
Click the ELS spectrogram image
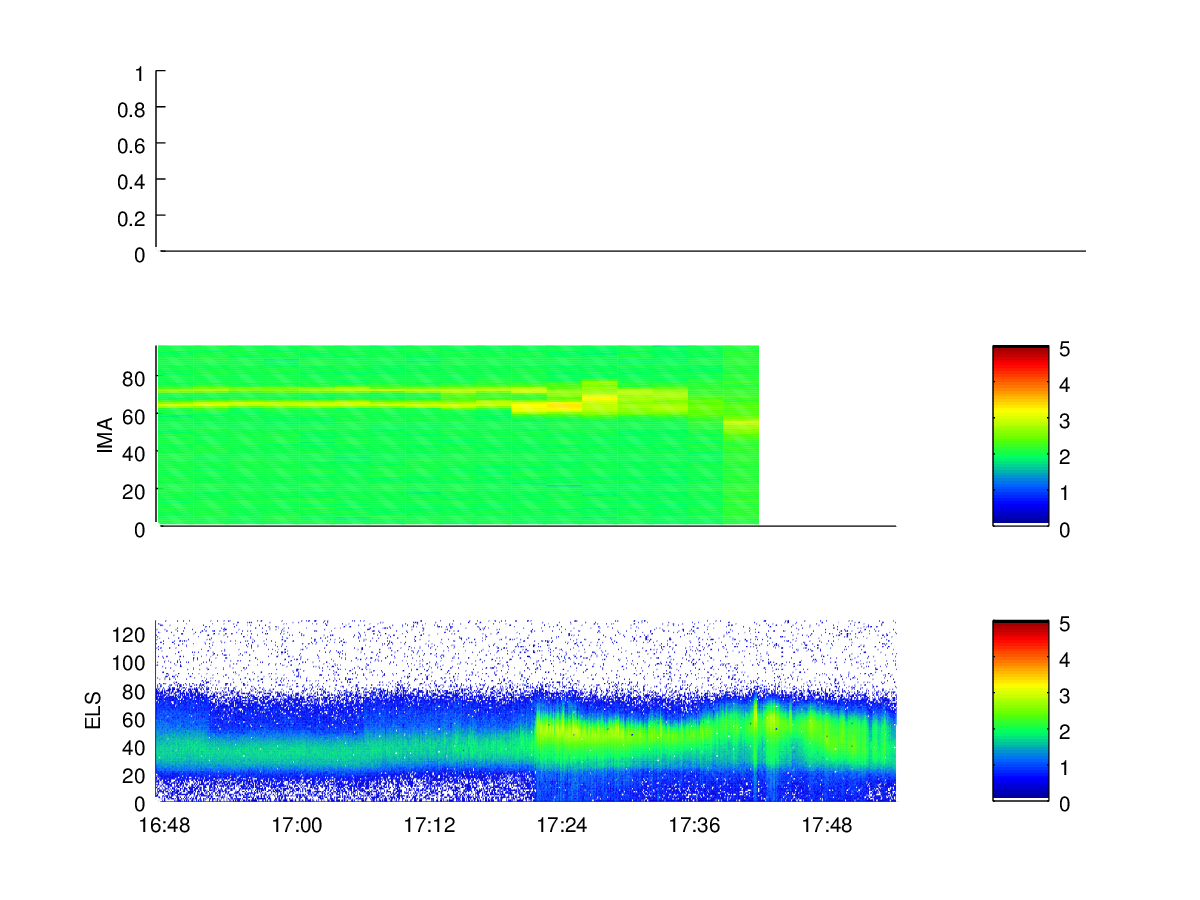[x=526, y=710]
